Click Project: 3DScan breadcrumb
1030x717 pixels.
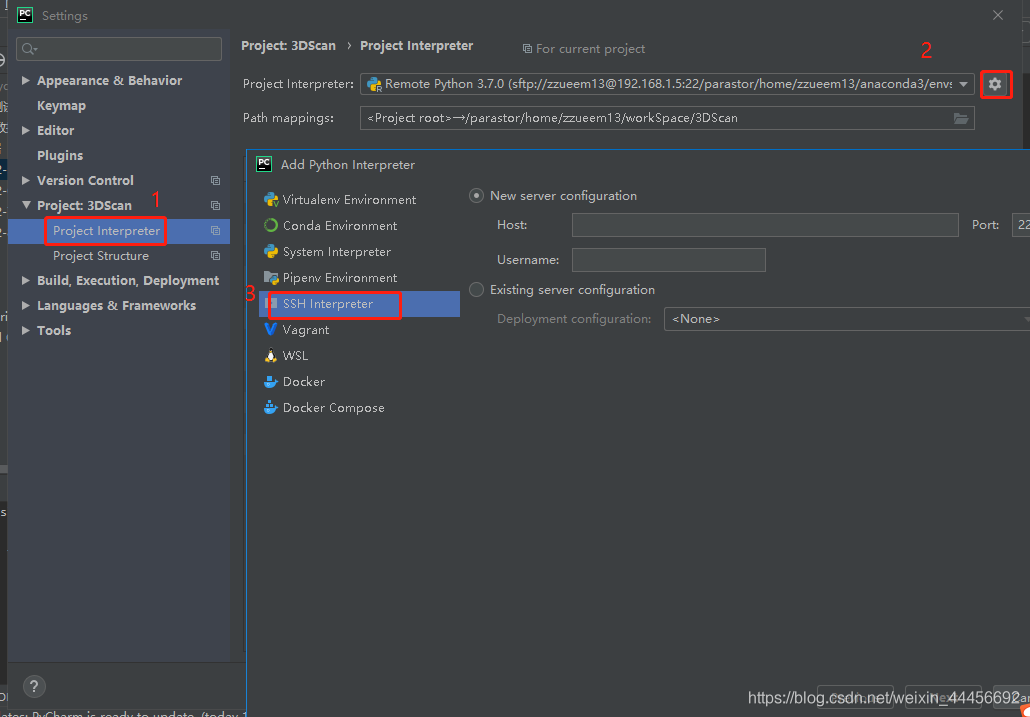pos(288,46)
